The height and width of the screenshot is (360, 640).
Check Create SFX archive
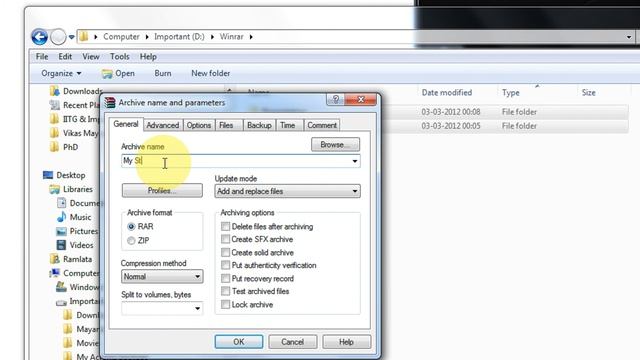[x=225, y=239]
